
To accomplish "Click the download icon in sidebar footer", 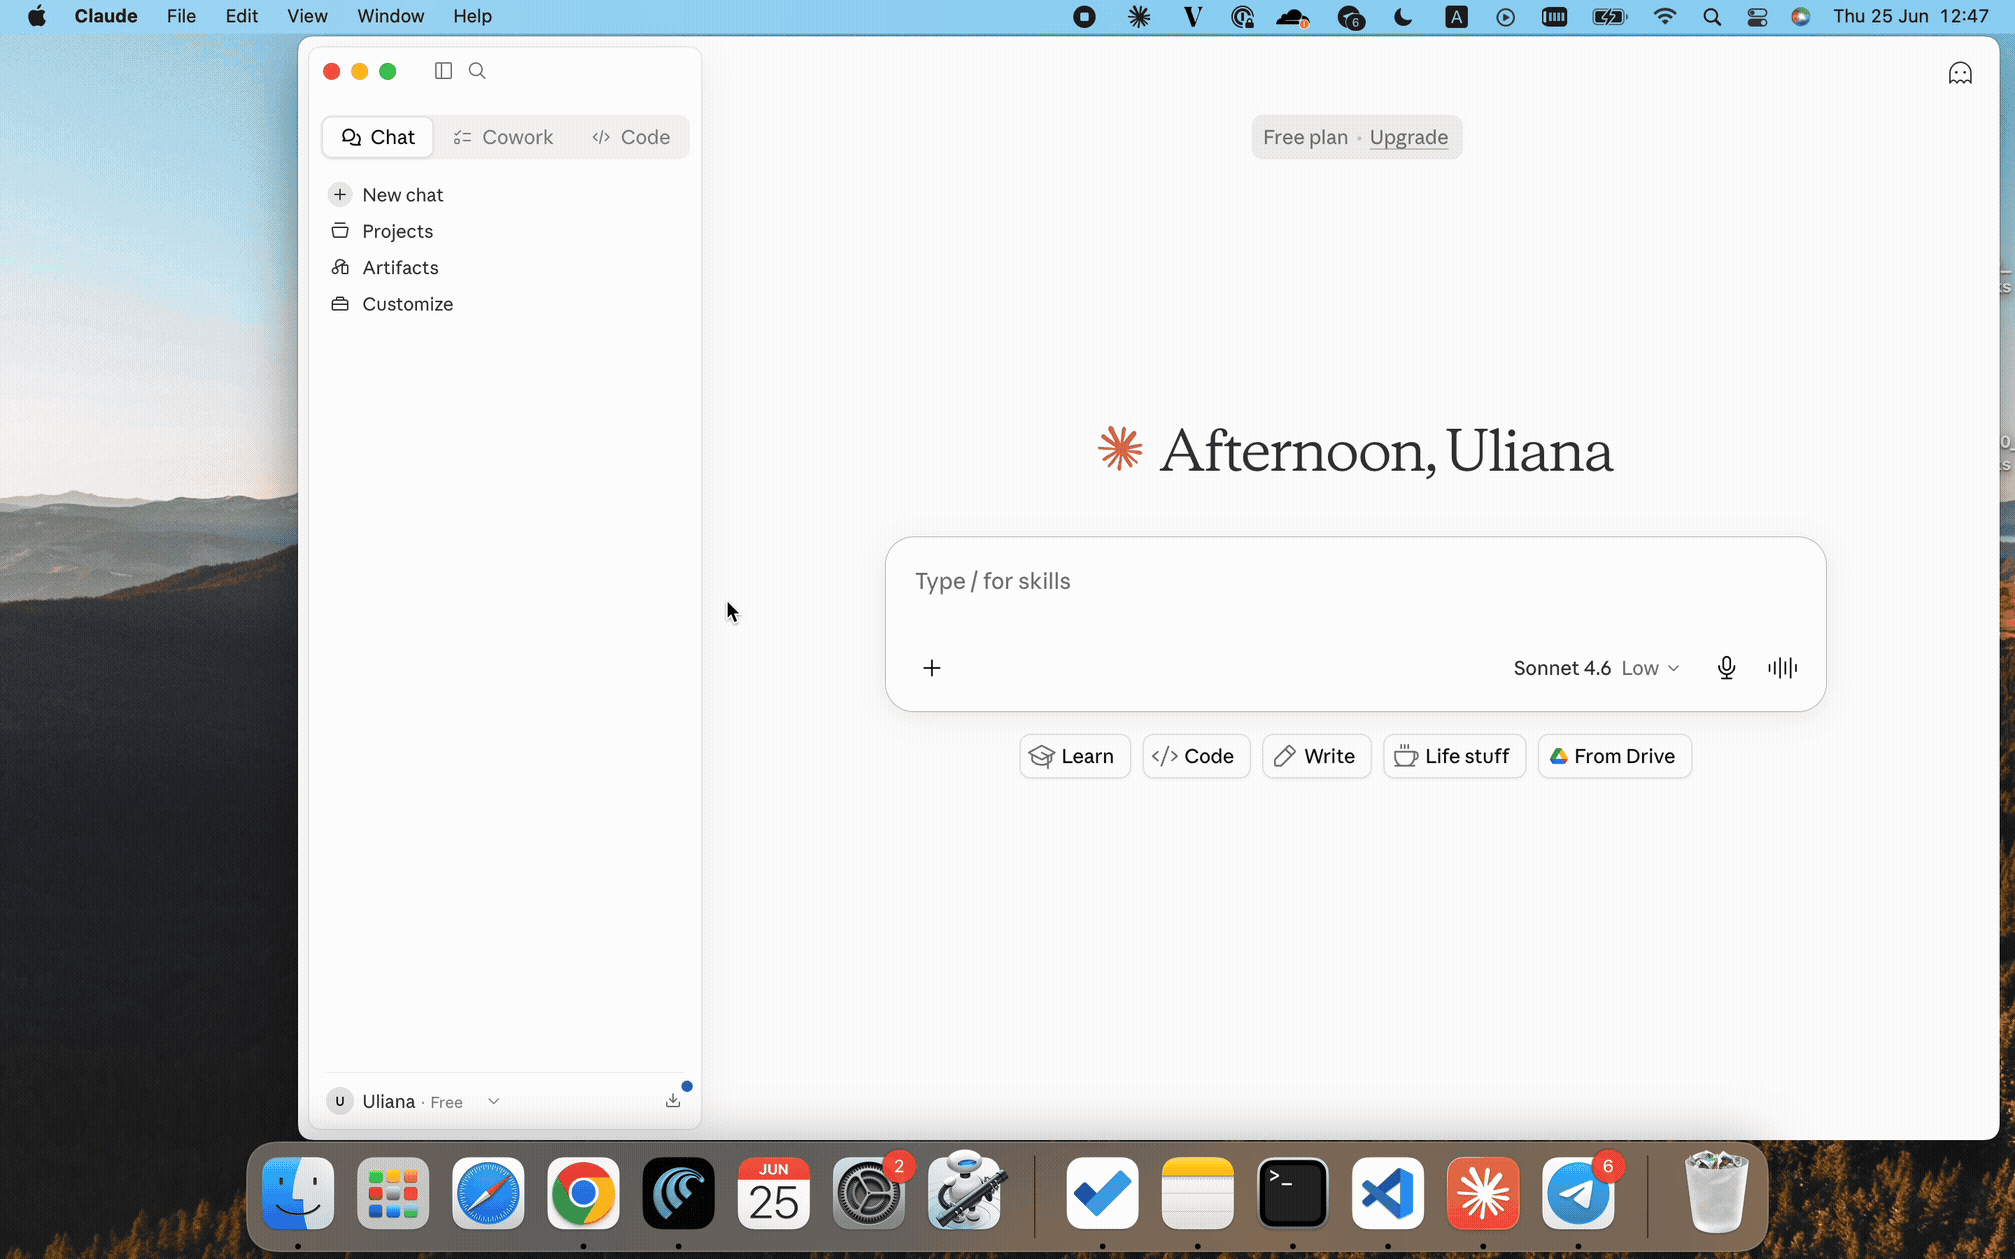I will [x=673, y=1101].
